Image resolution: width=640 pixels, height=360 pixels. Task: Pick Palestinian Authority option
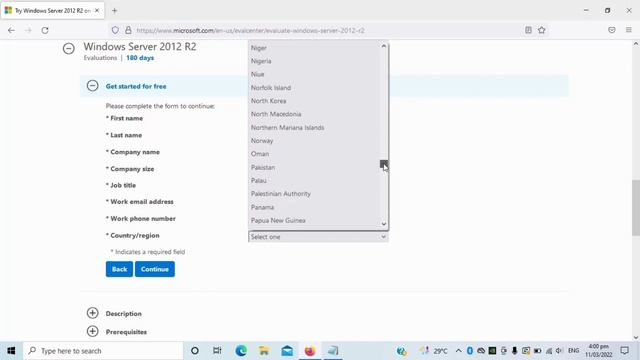pyautogui.click(x=281, y=193)
